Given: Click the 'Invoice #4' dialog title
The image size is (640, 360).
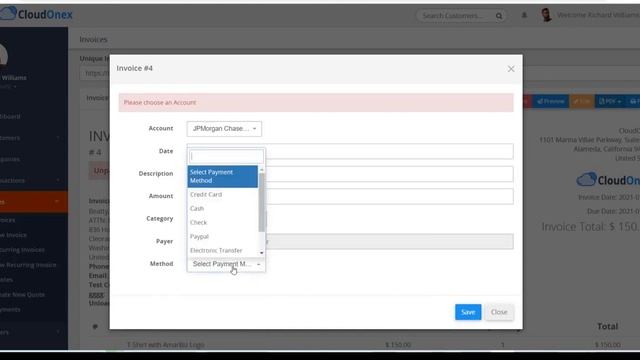Looking at the screenshot, I should click(x=134, y=68).
